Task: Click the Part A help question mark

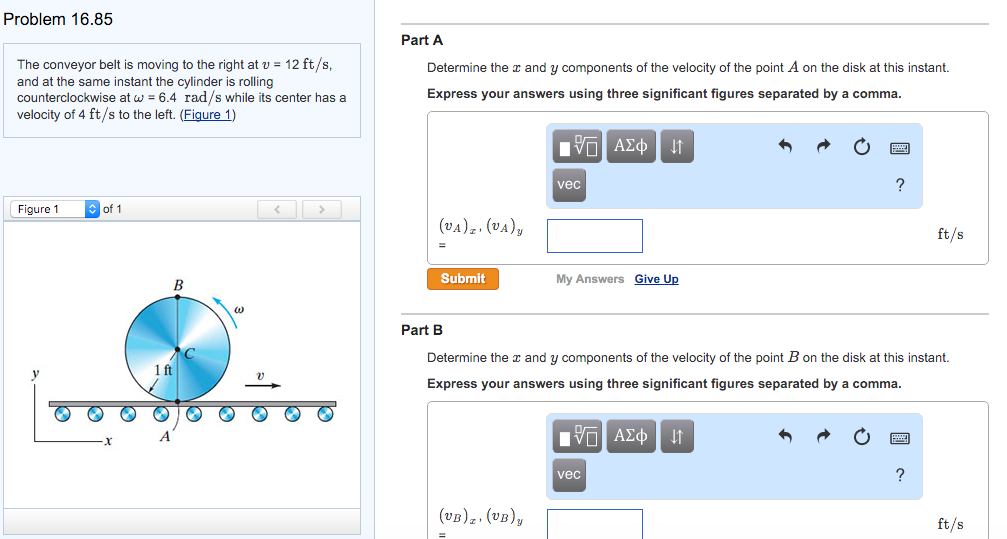Action: (900, 185)
